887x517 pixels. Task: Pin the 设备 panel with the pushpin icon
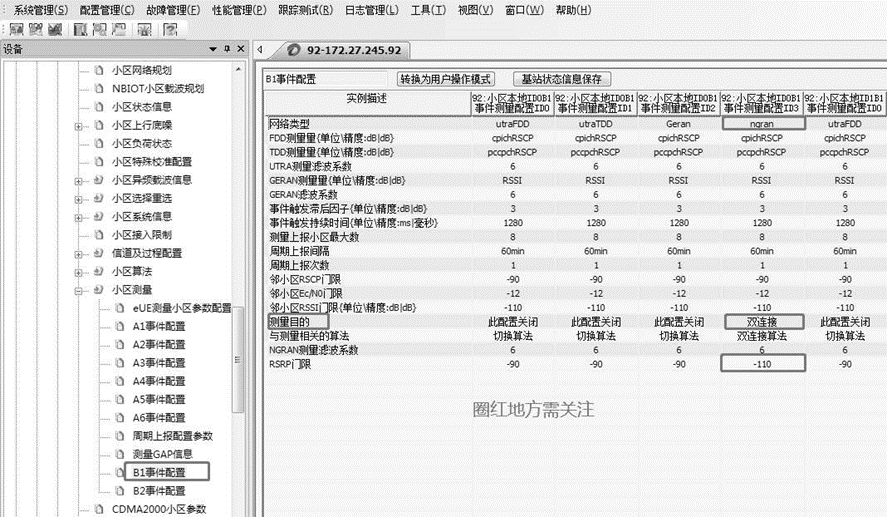[x=227, y=49]
